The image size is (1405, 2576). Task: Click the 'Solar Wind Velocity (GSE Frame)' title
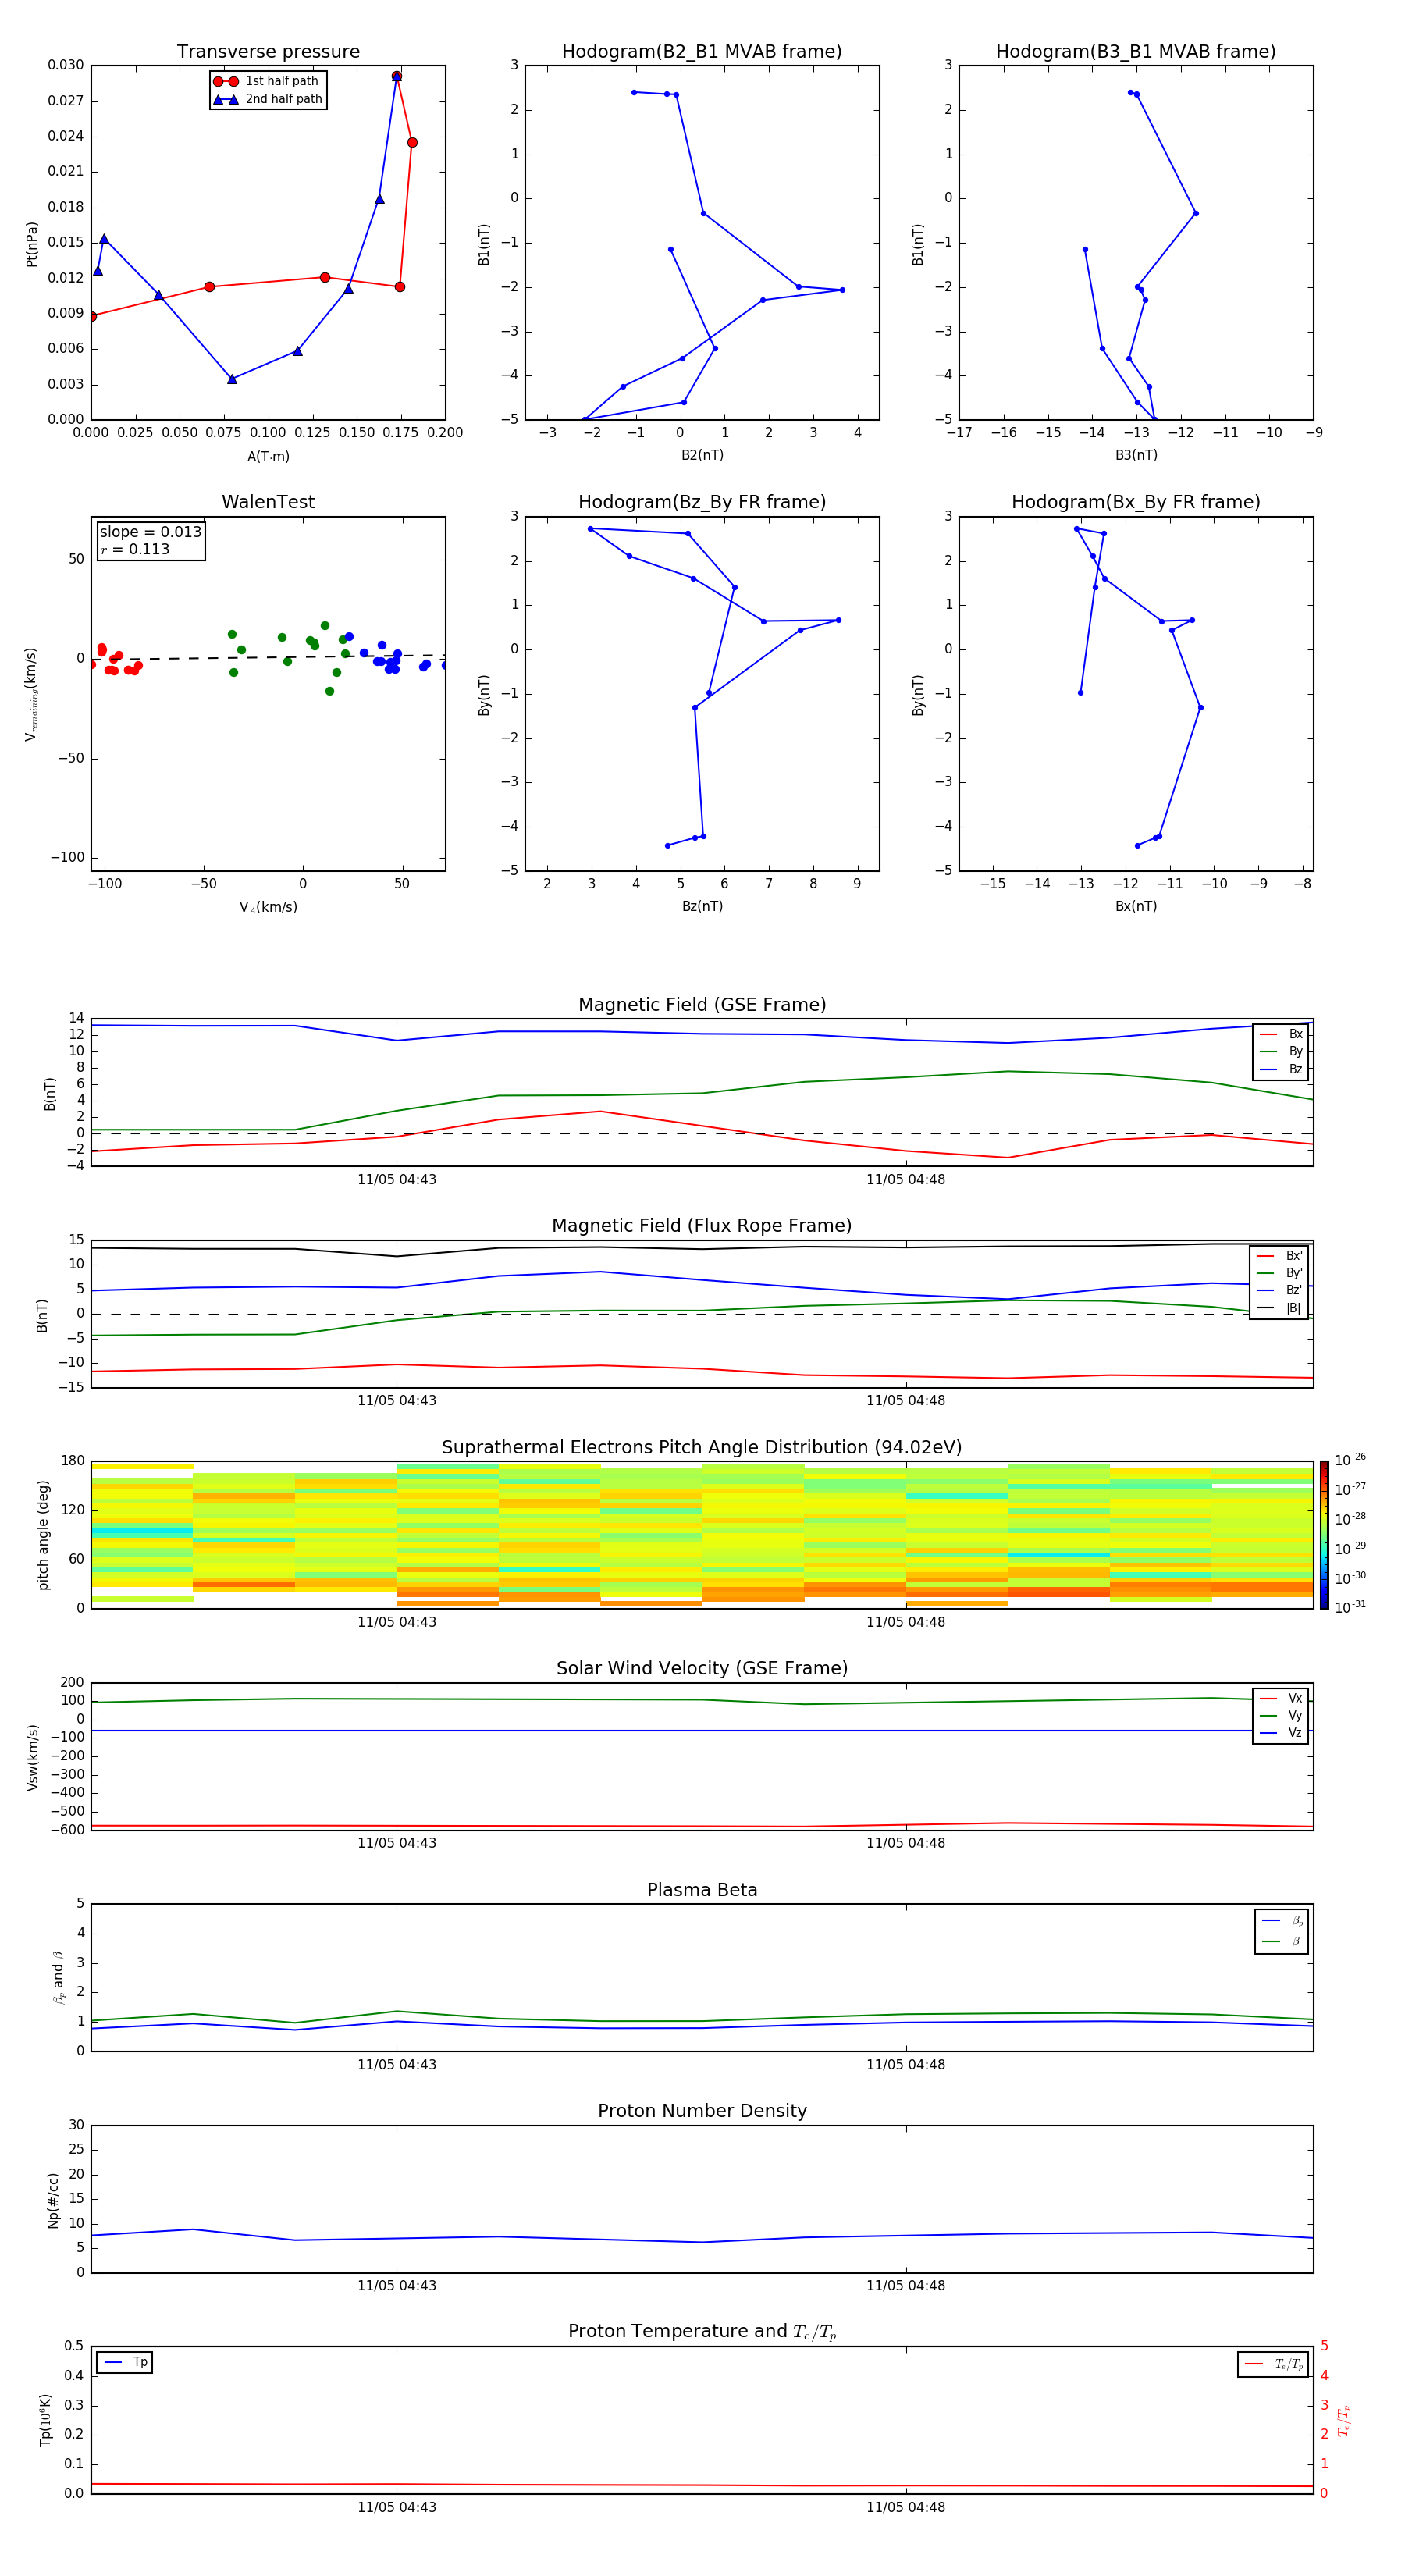tap(702, 1669)
